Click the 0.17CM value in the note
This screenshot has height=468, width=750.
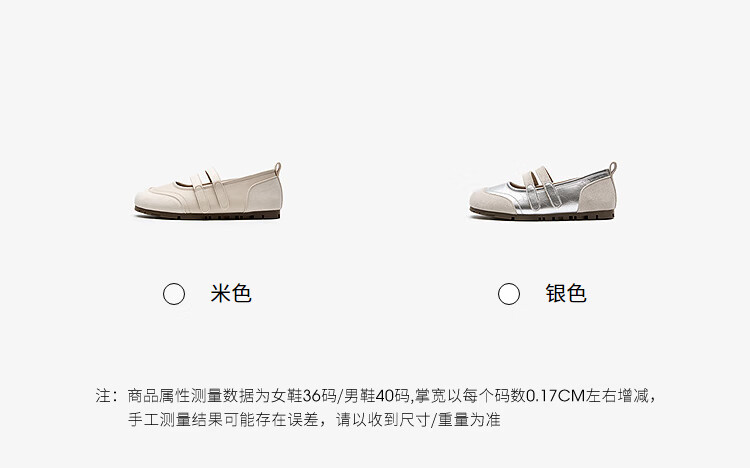pyautogui.click(x=556, y=396)
